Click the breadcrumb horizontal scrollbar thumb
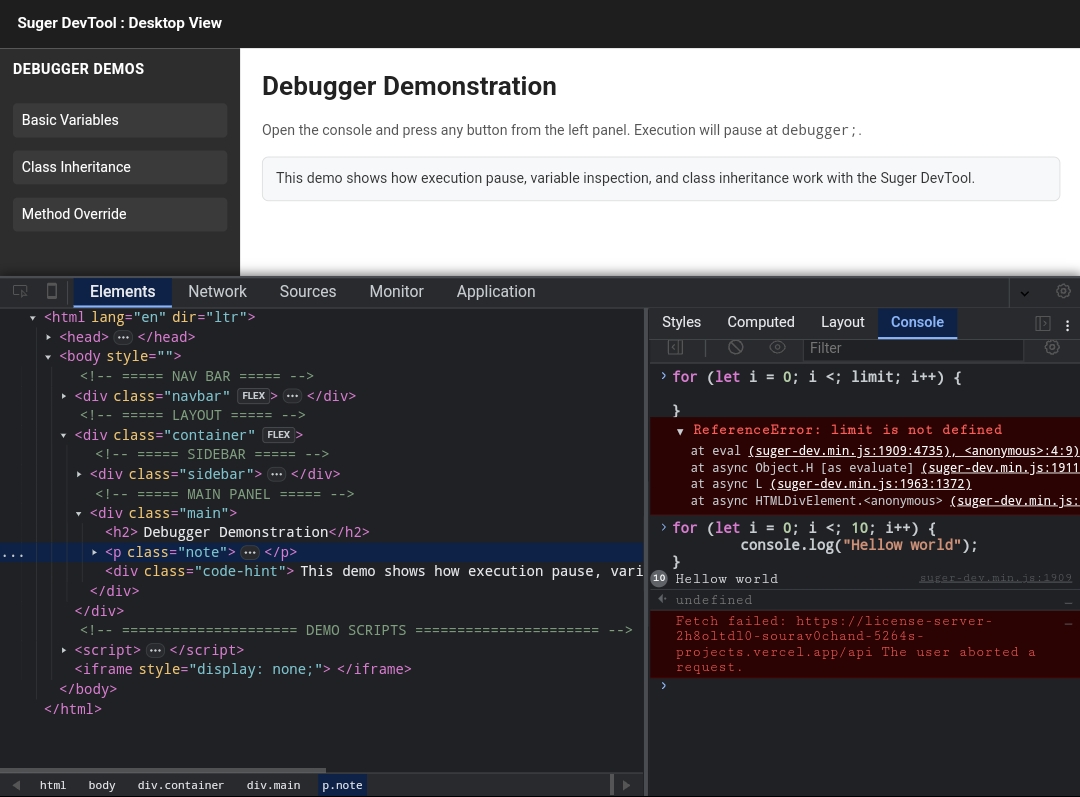The image size is (1080, 797). click(x=163, y=770)
